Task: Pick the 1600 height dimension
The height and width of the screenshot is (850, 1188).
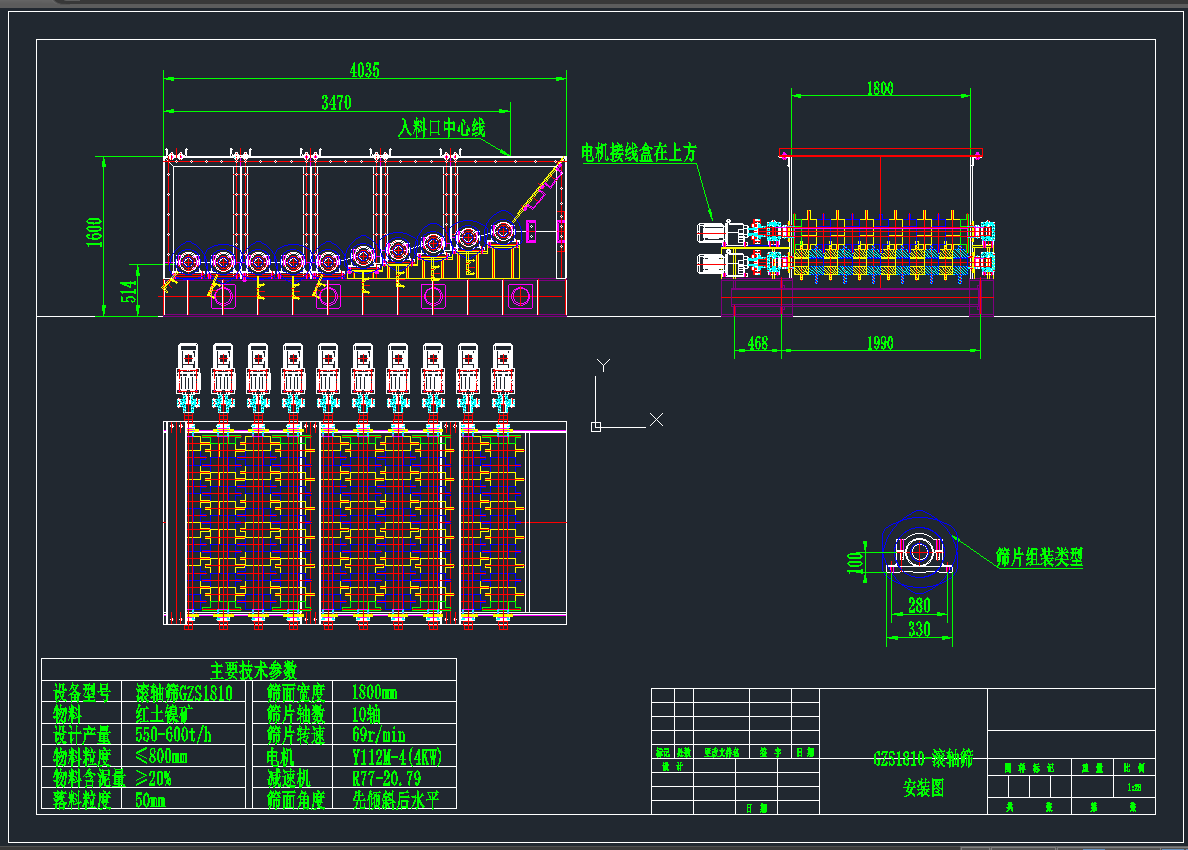Action: pos(94,232)
